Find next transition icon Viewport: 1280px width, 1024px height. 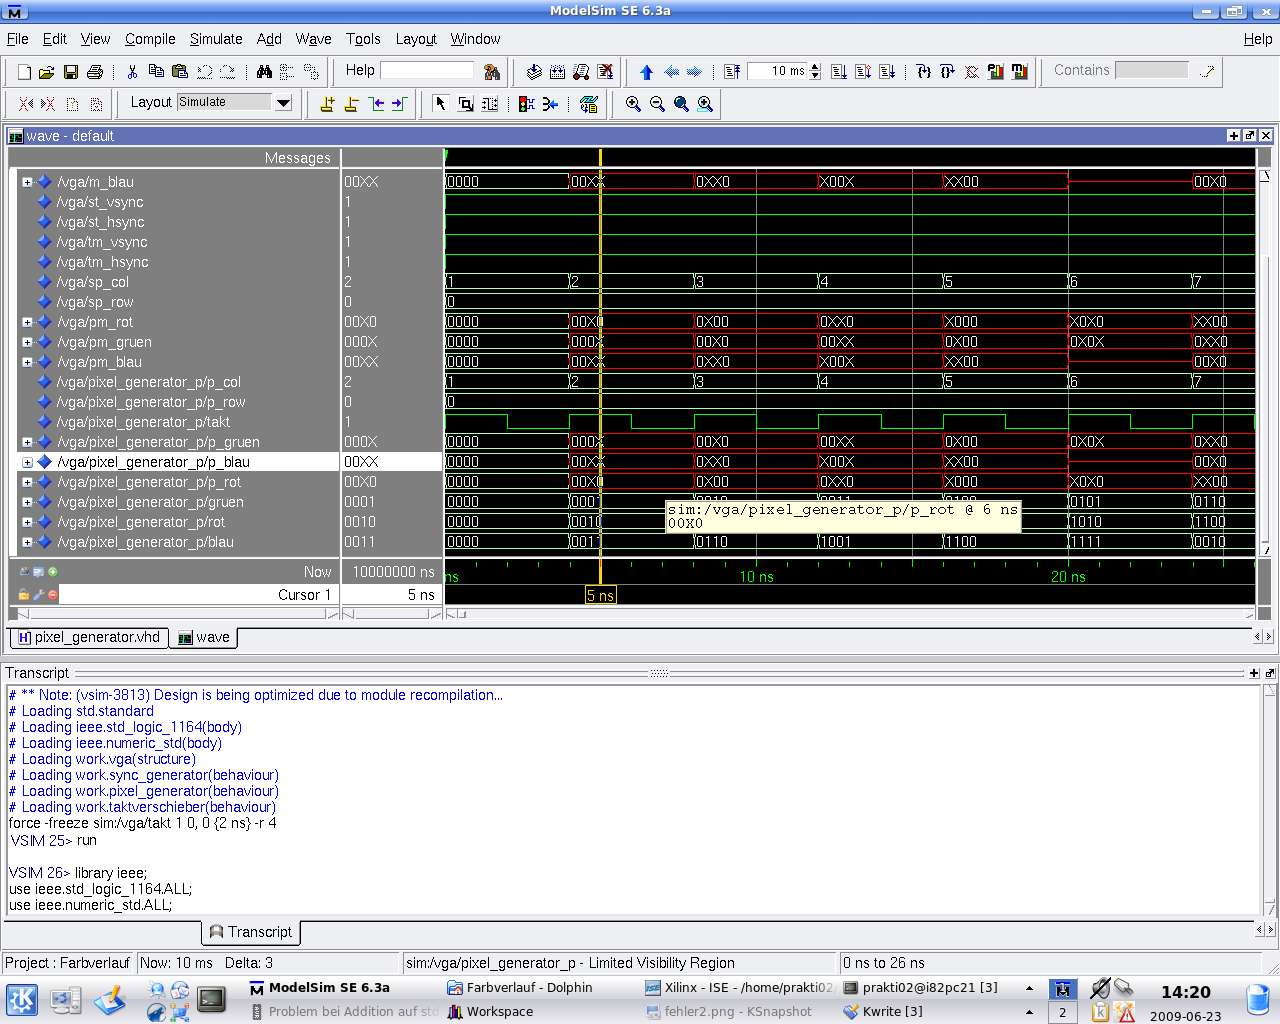[x=399, y=104]
